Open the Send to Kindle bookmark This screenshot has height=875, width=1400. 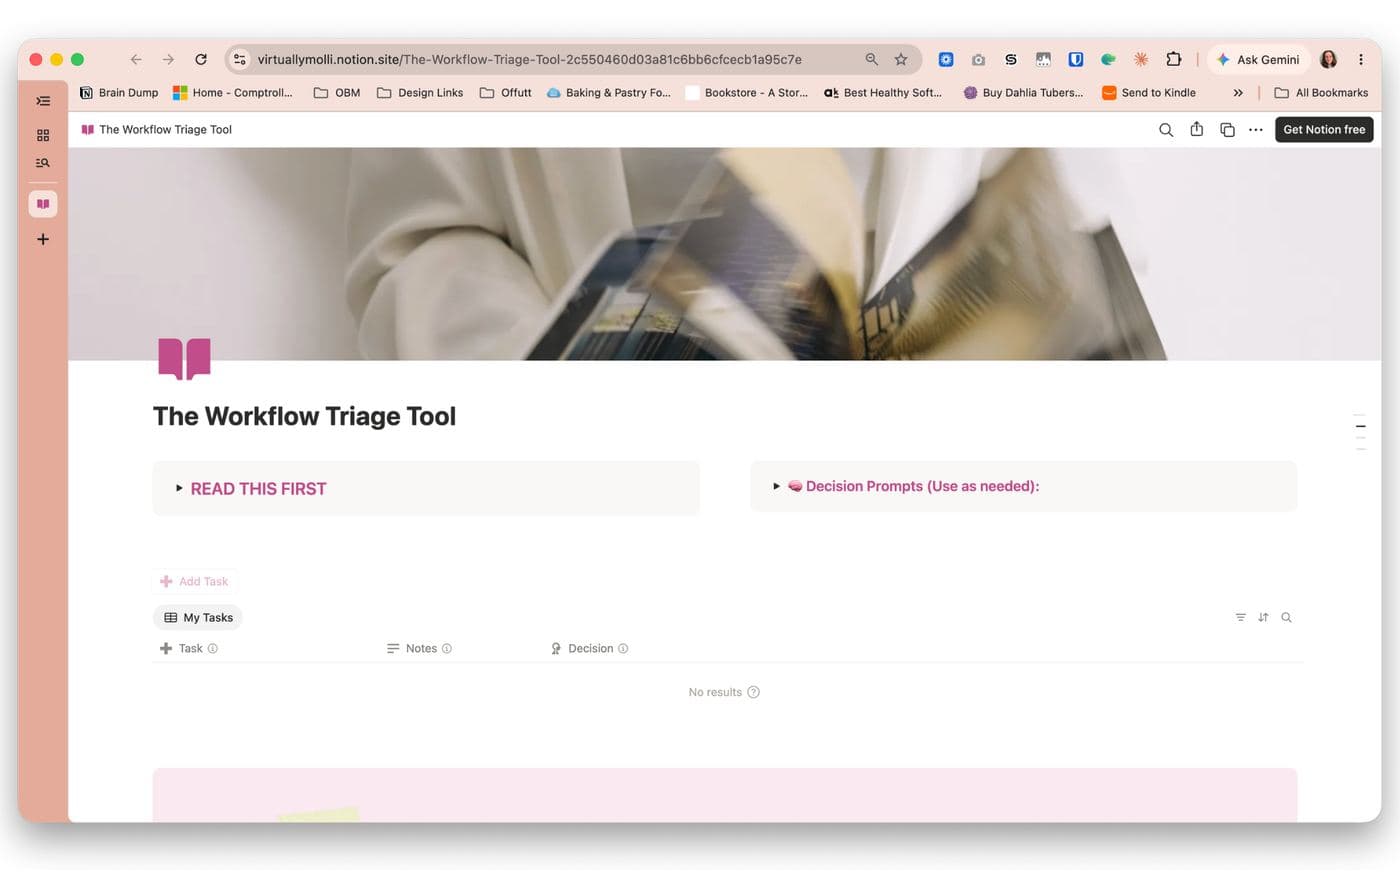(x=1149, y=93)
